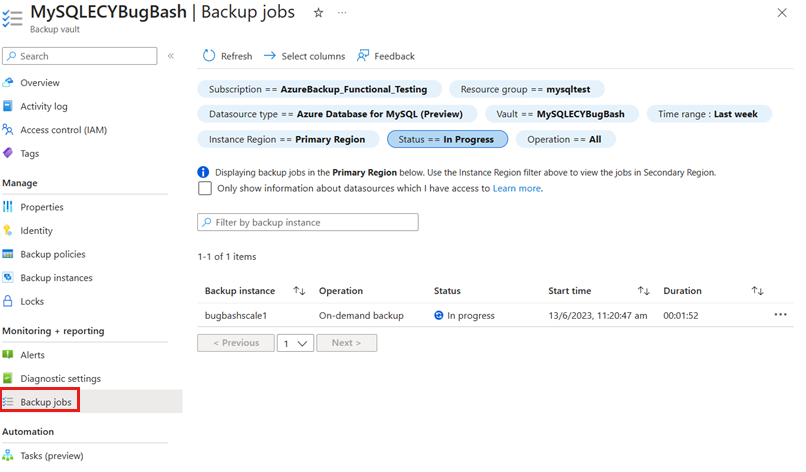This screenshot has width=806, height=472.
Task: Open the Status In Progress filter
Action: [447, 139]
